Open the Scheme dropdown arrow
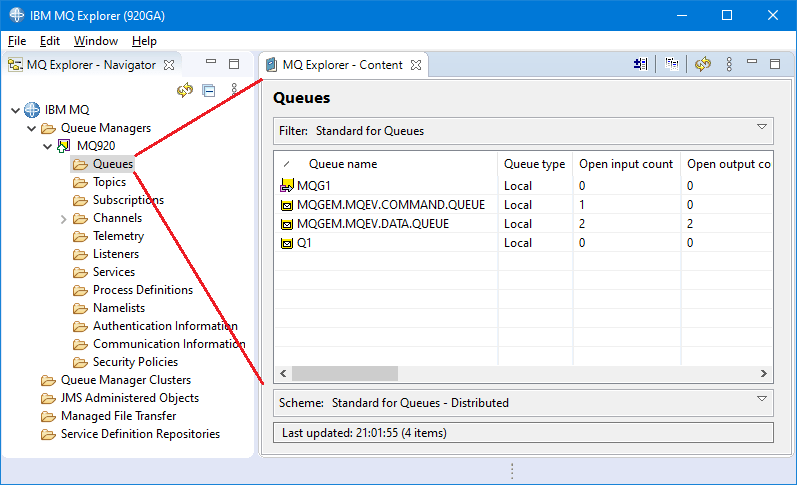The image size is (797, 485). (761, 399)
